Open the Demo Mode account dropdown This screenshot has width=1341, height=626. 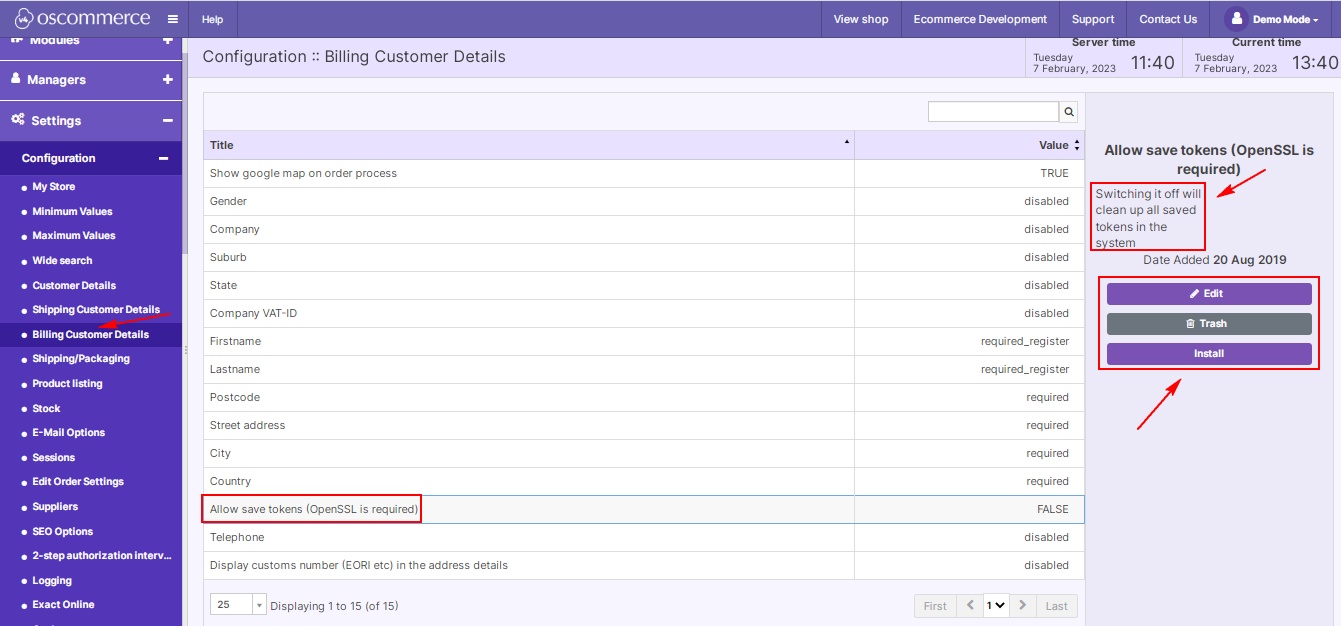1285,19
